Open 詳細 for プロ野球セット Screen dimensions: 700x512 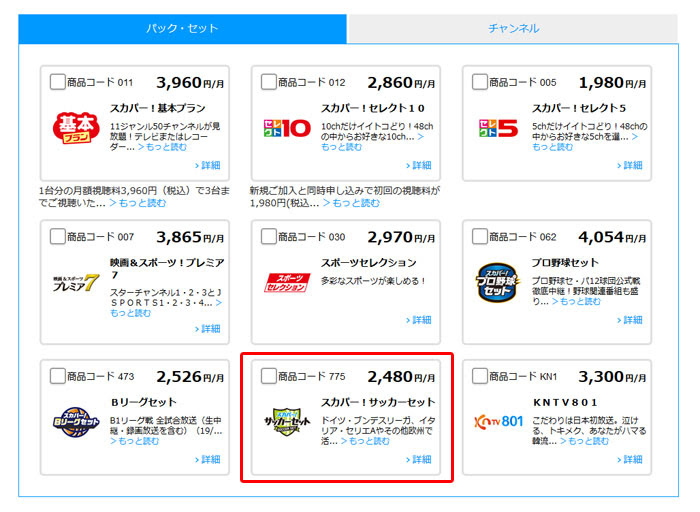coord(630,320)
